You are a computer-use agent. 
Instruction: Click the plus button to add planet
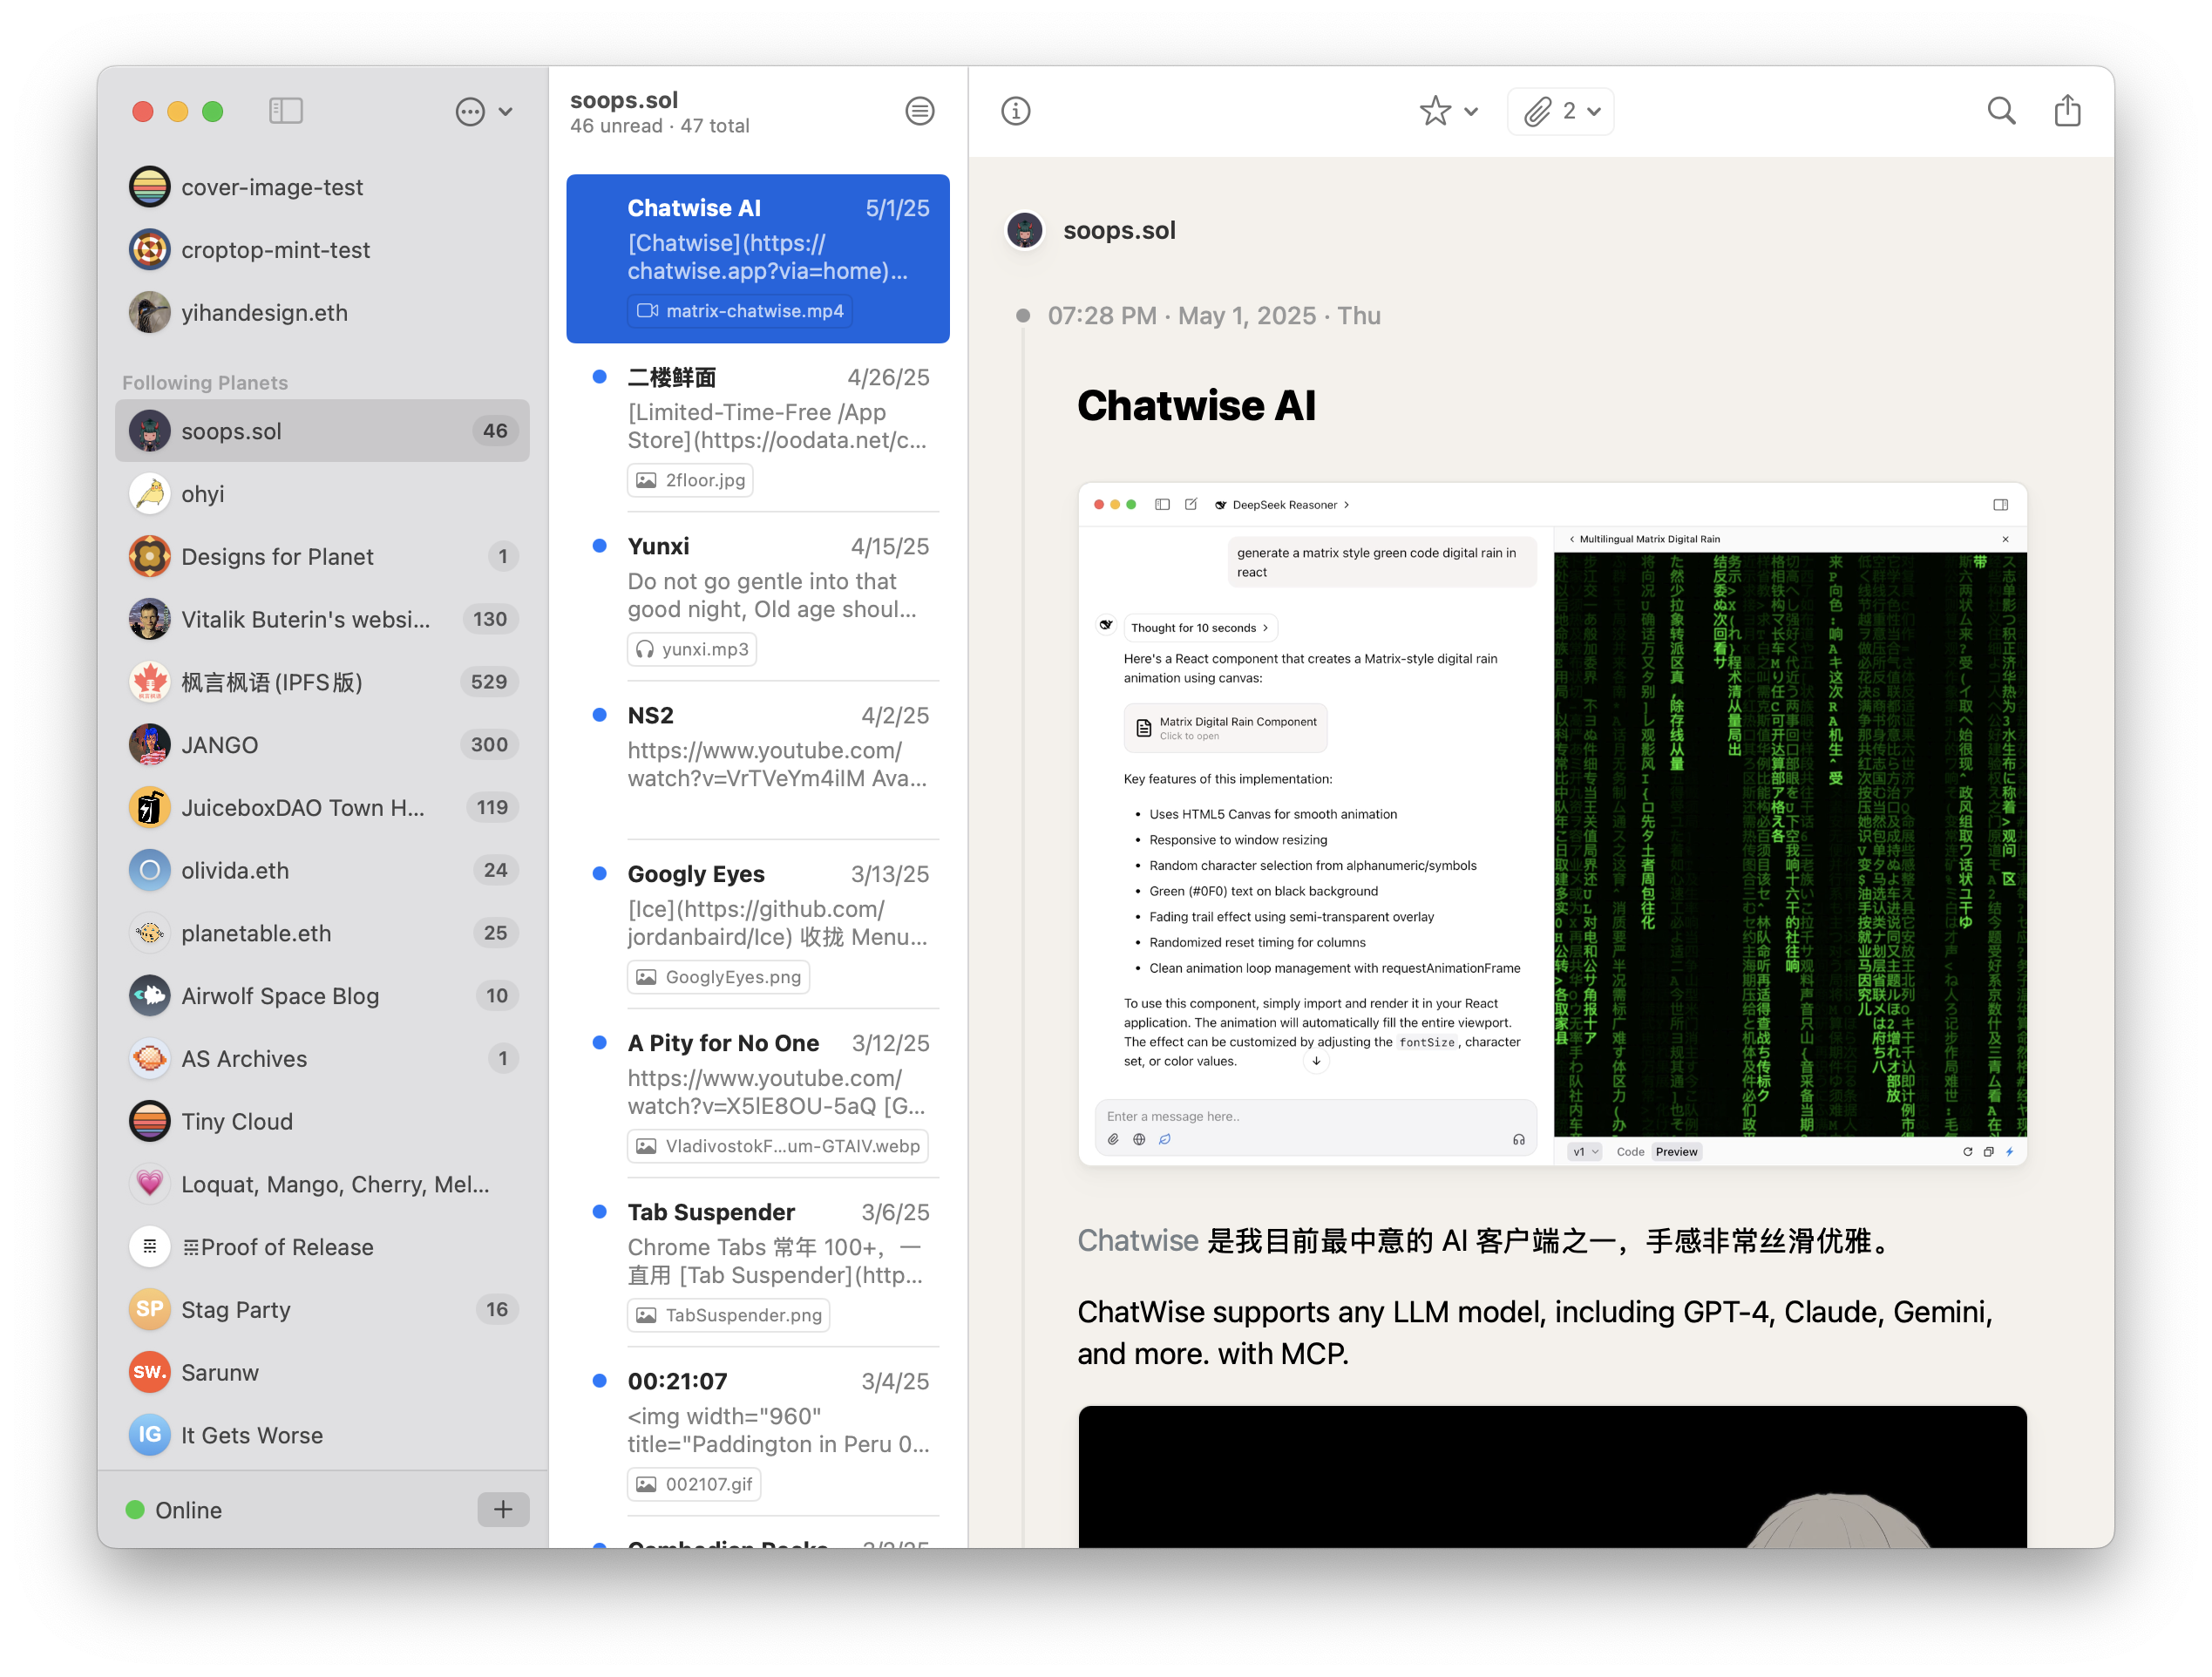503,1509
